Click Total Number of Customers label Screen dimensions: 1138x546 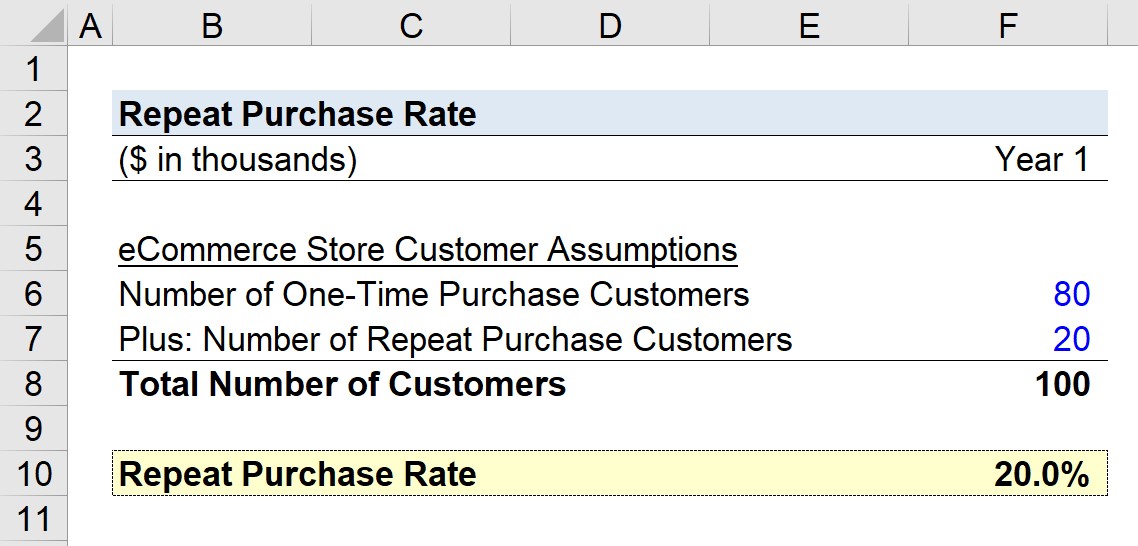[x=342, y=384]
